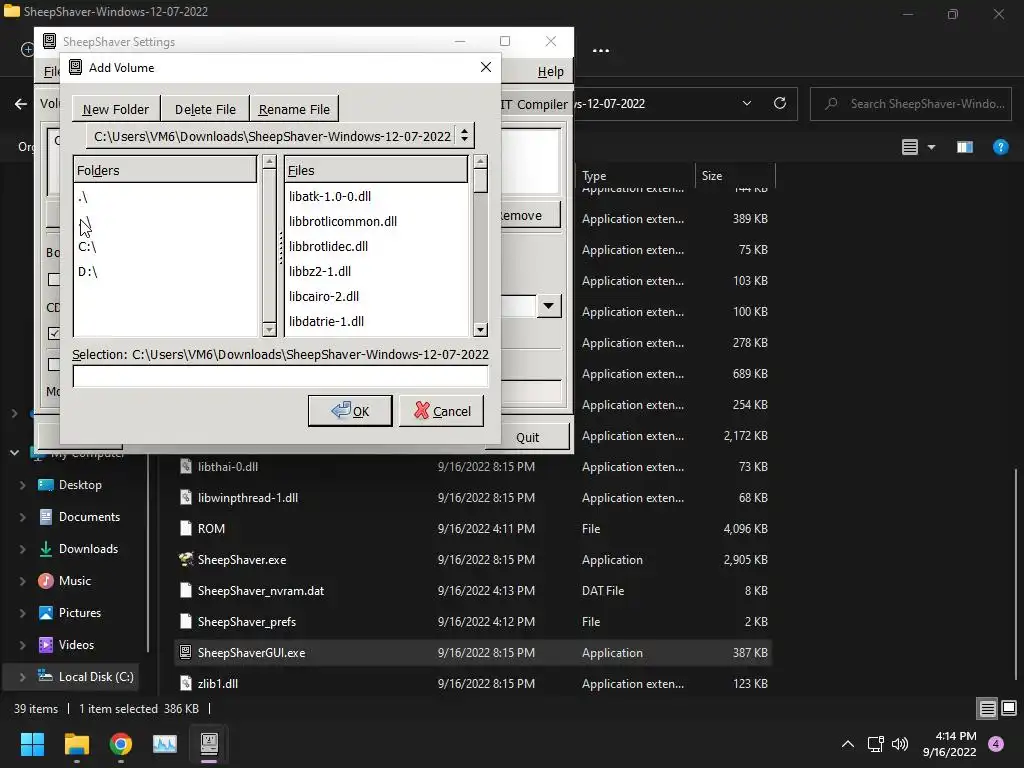1024x768 pixels.
Task: Select the C:\ drive in Folders list
Action: pos(88,247)
